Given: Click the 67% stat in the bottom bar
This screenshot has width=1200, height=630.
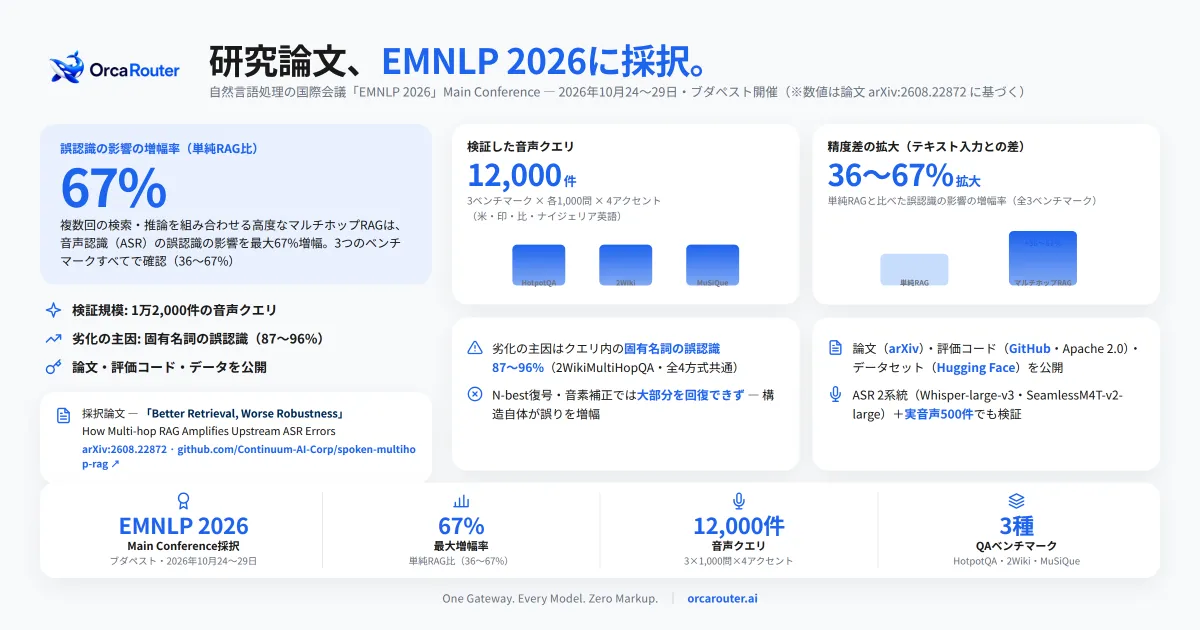Looking at the screenshot, I should [x=461, y=526].
